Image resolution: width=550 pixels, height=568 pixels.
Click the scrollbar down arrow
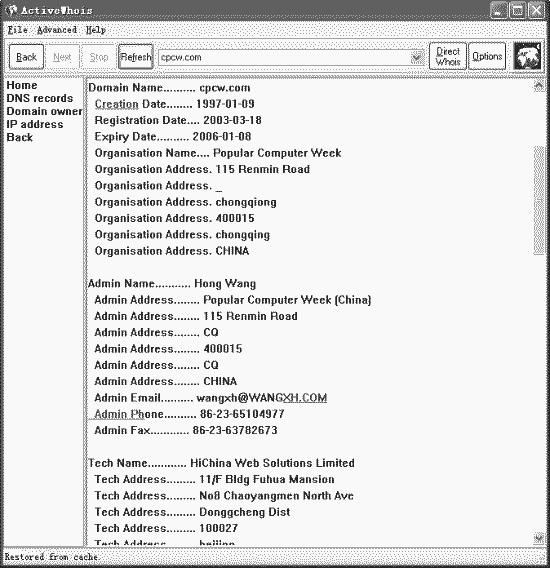[x=539, y=538]
